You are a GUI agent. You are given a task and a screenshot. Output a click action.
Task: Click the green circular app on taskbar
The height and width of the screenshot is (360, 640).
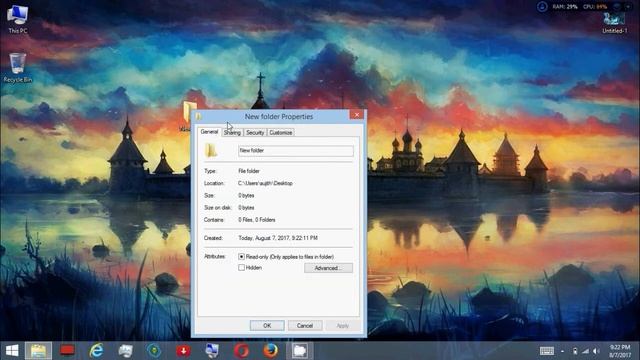[x=154, y=351]
